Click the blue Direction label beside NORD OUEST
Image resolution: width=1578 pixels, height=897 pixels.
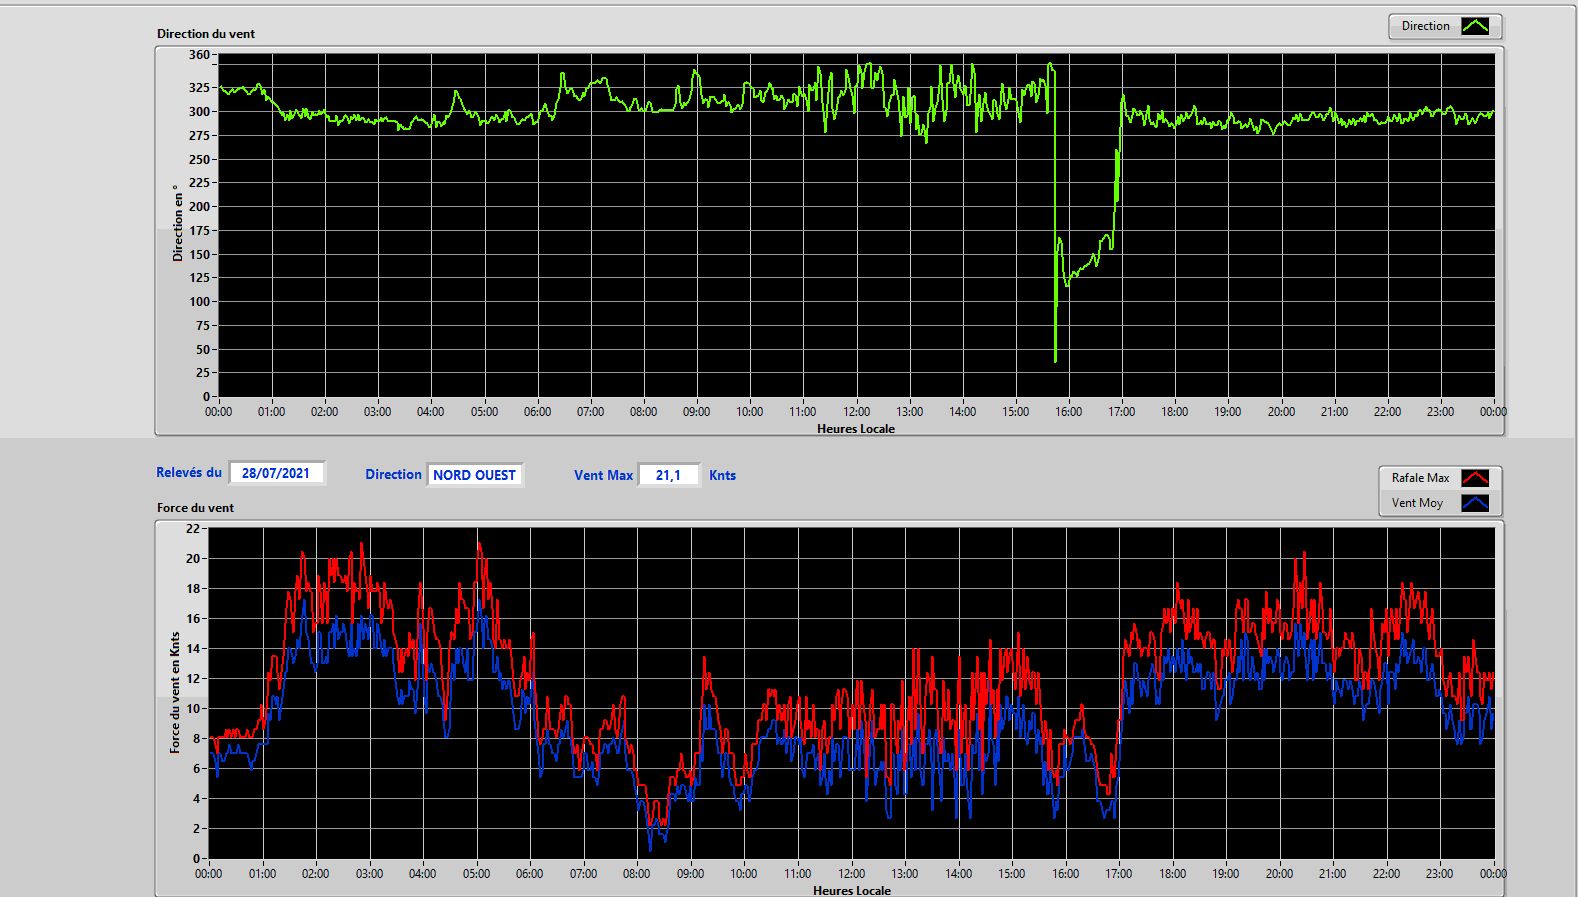coord(393,475)
